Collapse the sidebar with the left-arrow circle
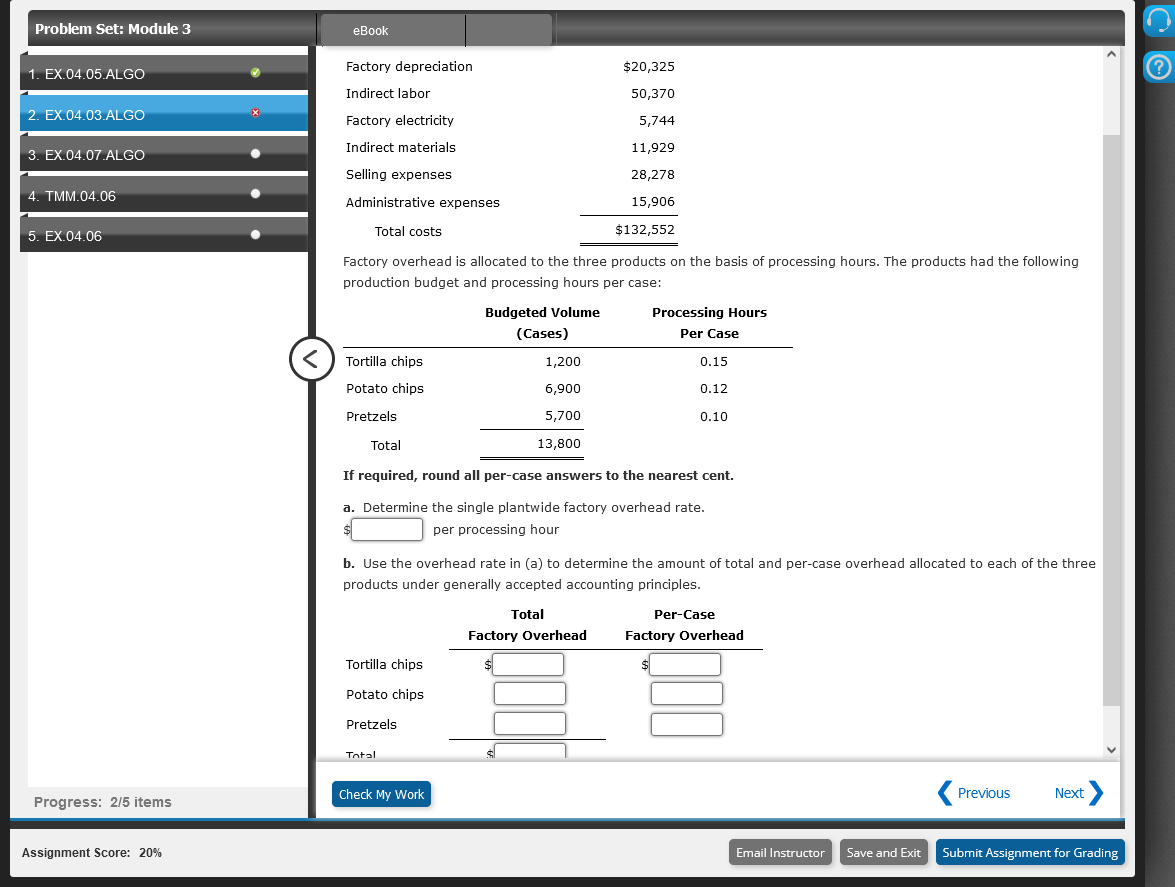This screenshot has width=1175, height=887. tap(311, 359)
